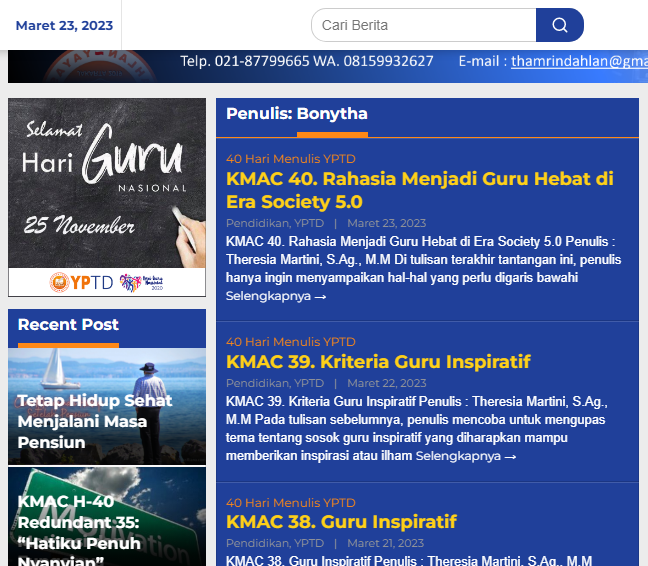The width and height of the screenshot is (648, 566).
Task: Click the Pendidikan, YPTD tag under KMAC 39
Action: point(274,383)
